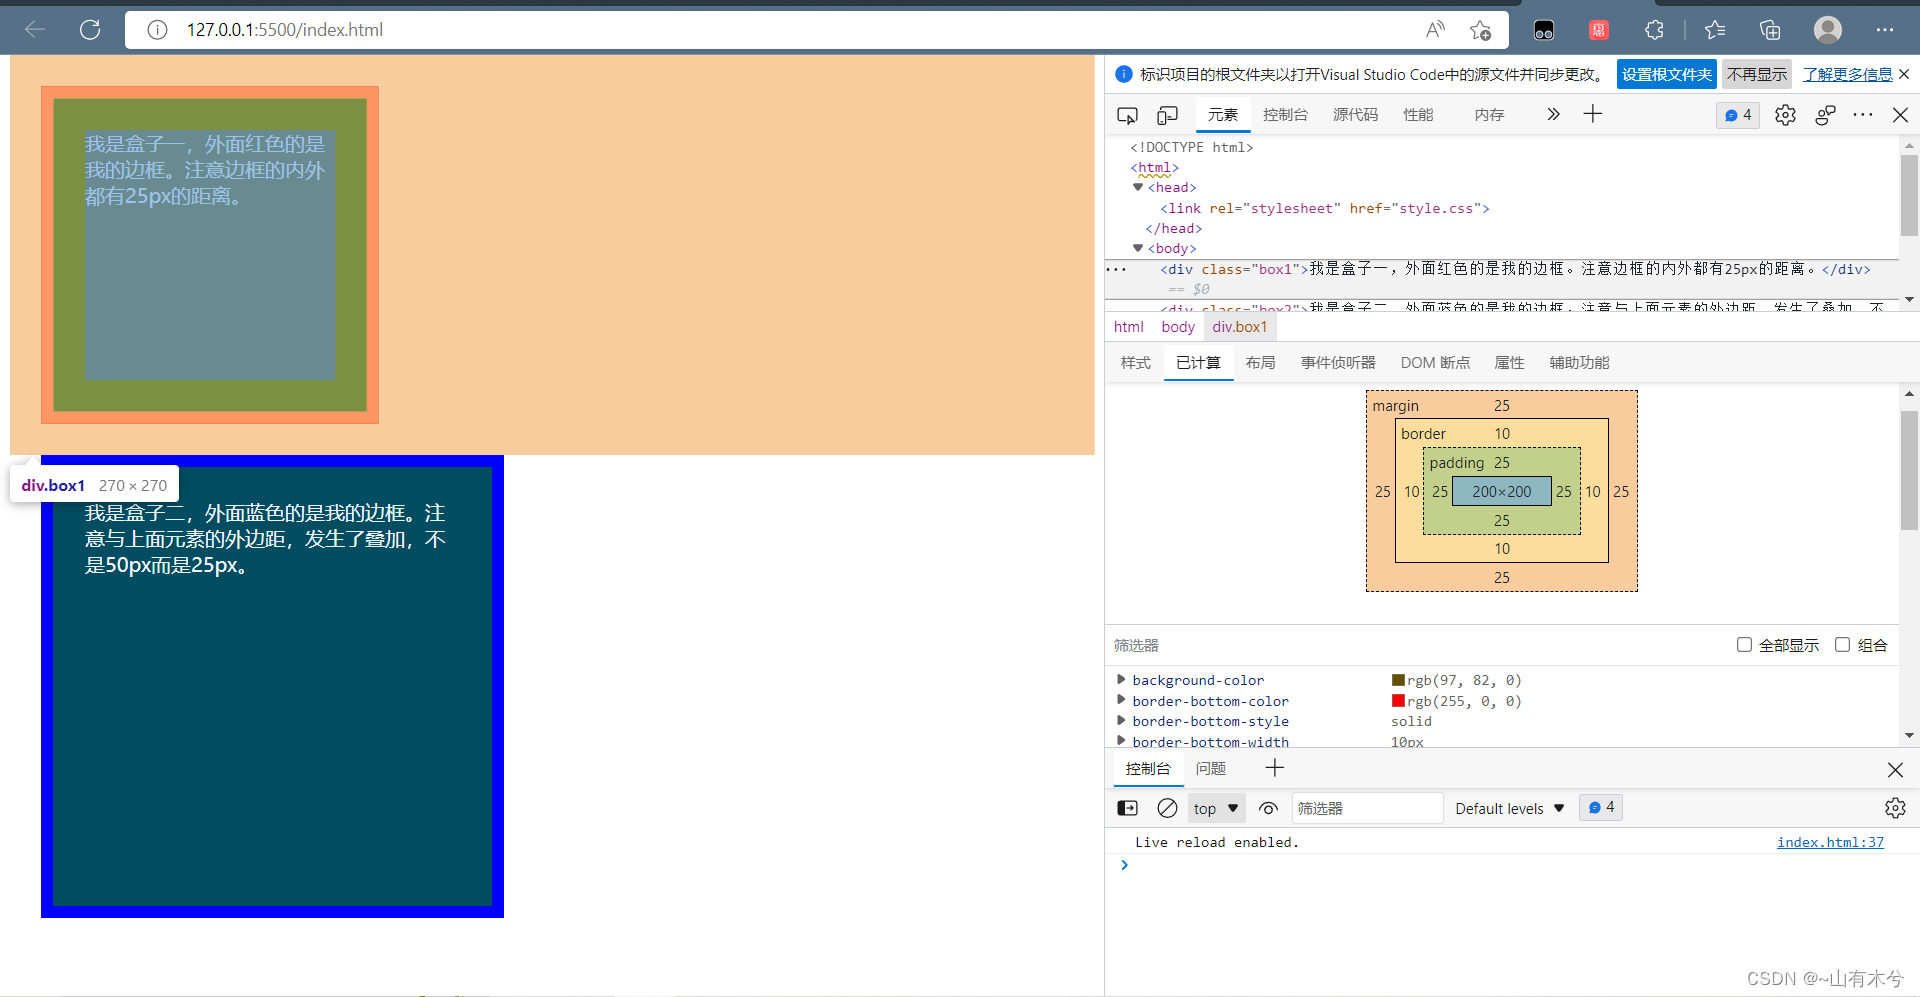This screenshot has width=1920, height=997.
Task: Open 辅助功能 pane tab
Action: (1579, 363)
